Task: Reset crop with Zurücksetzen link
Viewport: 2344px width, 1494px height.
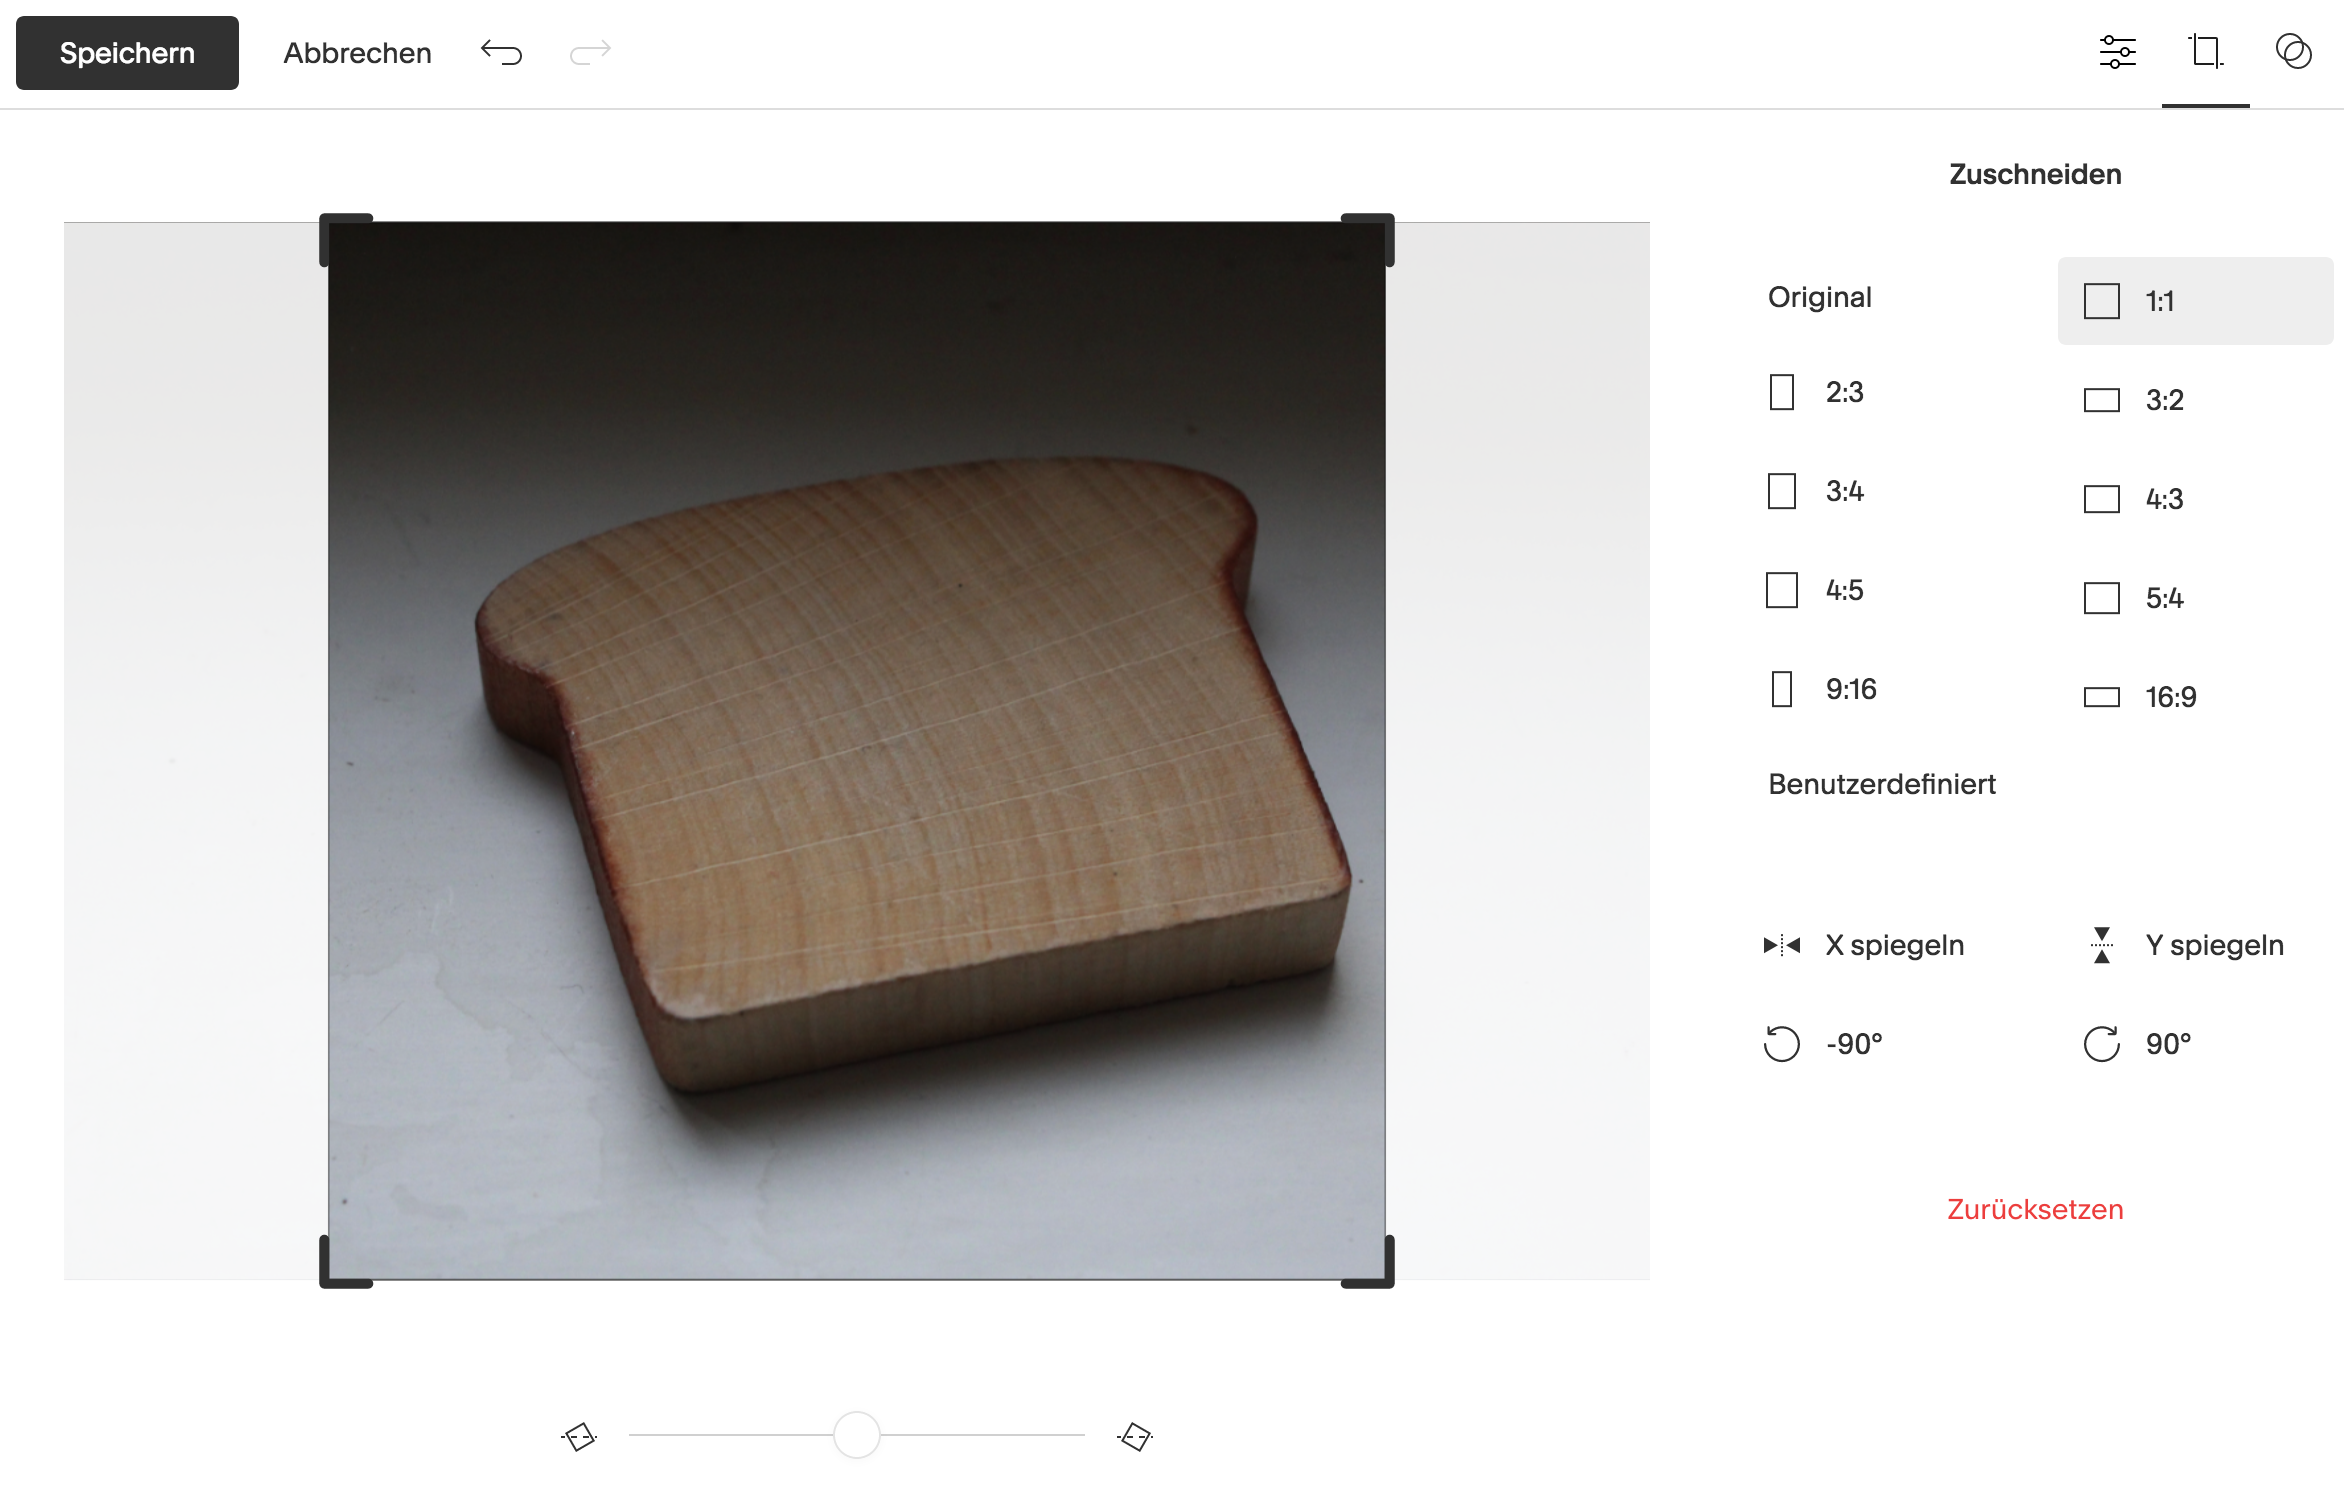Action: point(2035,1209)
